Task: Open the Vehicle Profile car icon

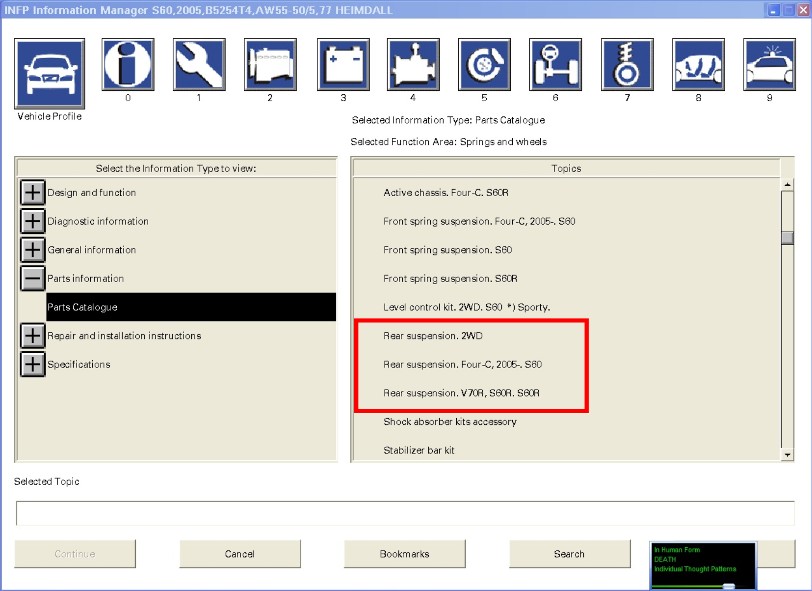Action: click(49, 73)
